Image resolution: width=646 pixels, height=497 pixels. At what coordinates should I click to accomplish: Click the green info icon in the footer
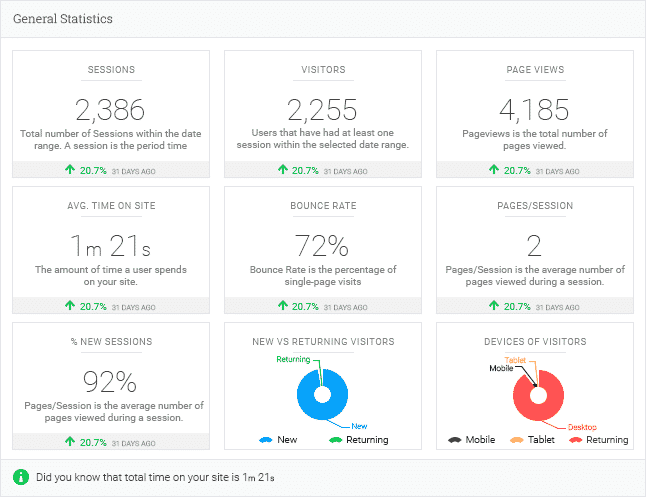21,477
